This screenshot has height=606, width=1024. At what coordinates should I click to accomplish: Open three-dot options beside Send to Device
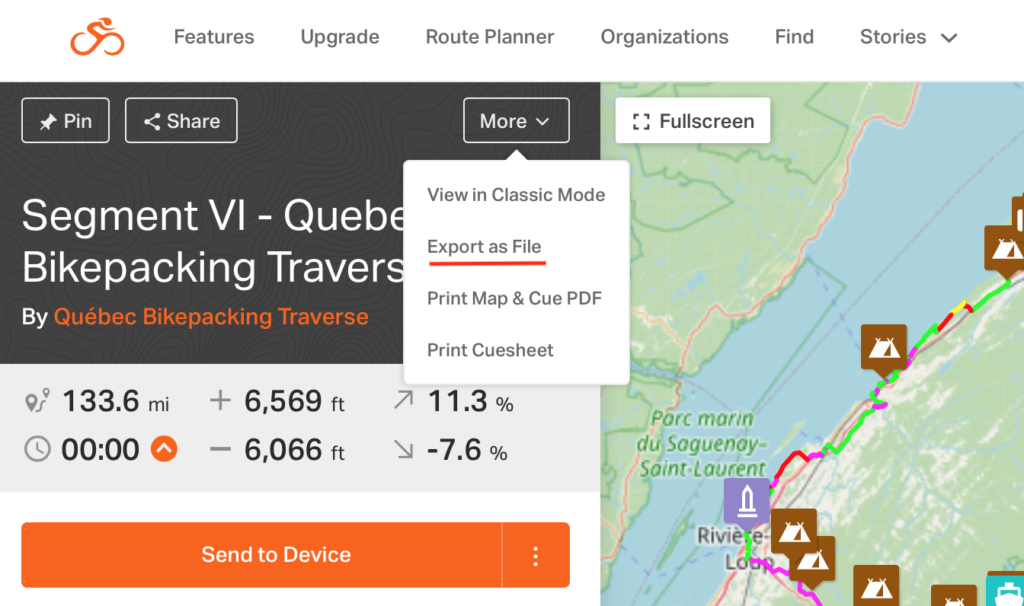[536, 555]
